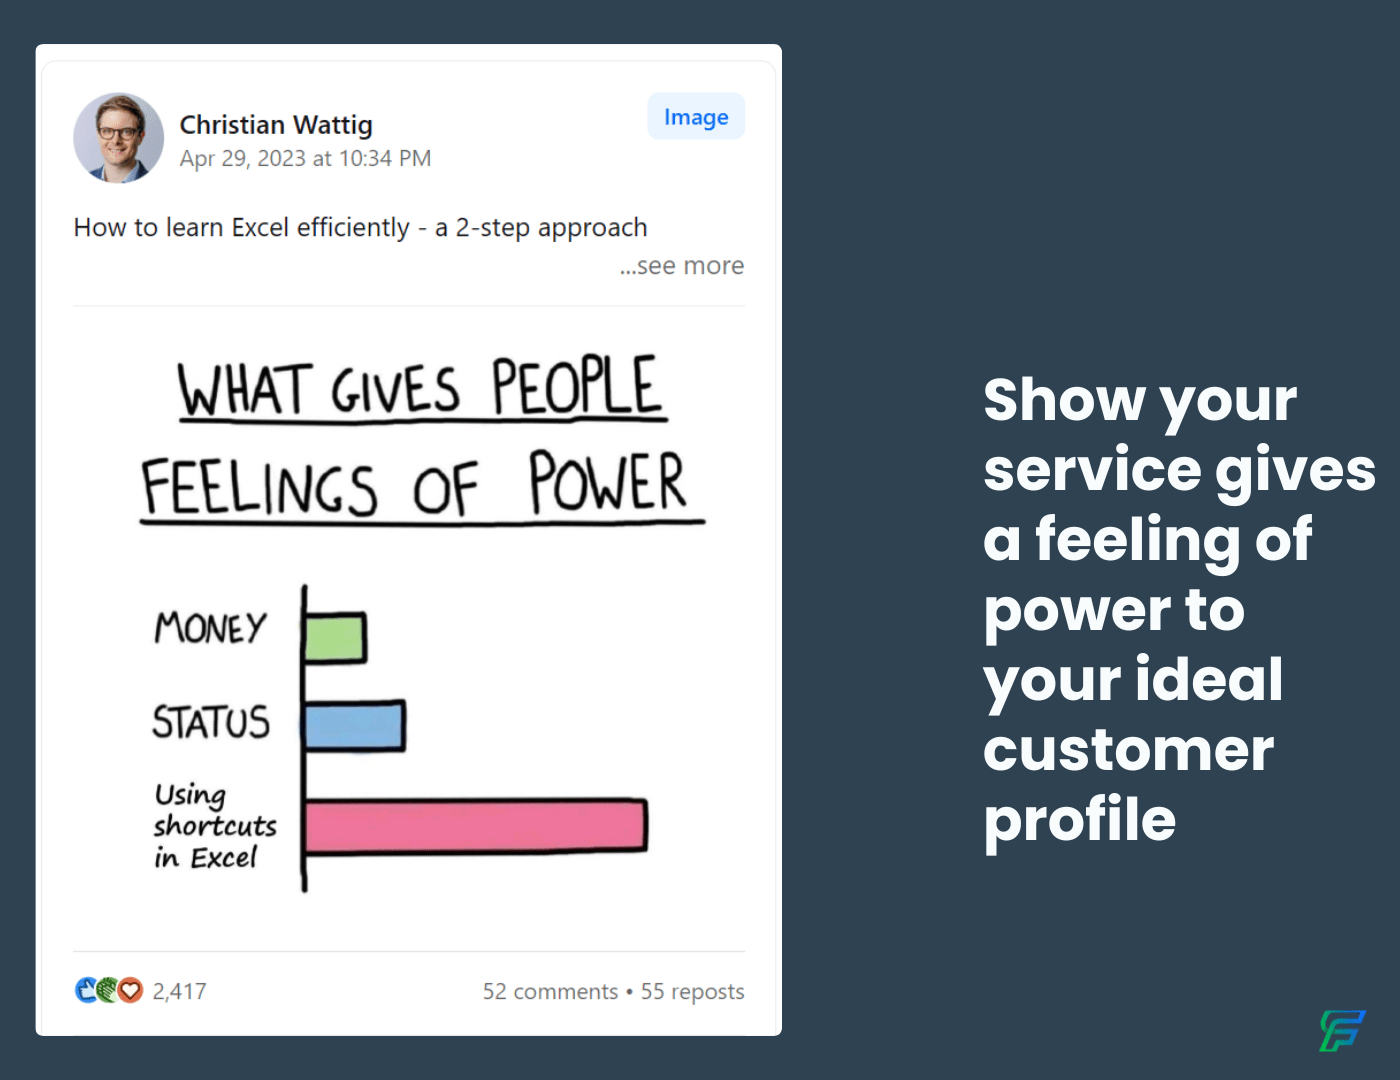This screenshot has height=1080, width=1400.
Task: Open the 52 comments link
Action: [x=550, y=991]
